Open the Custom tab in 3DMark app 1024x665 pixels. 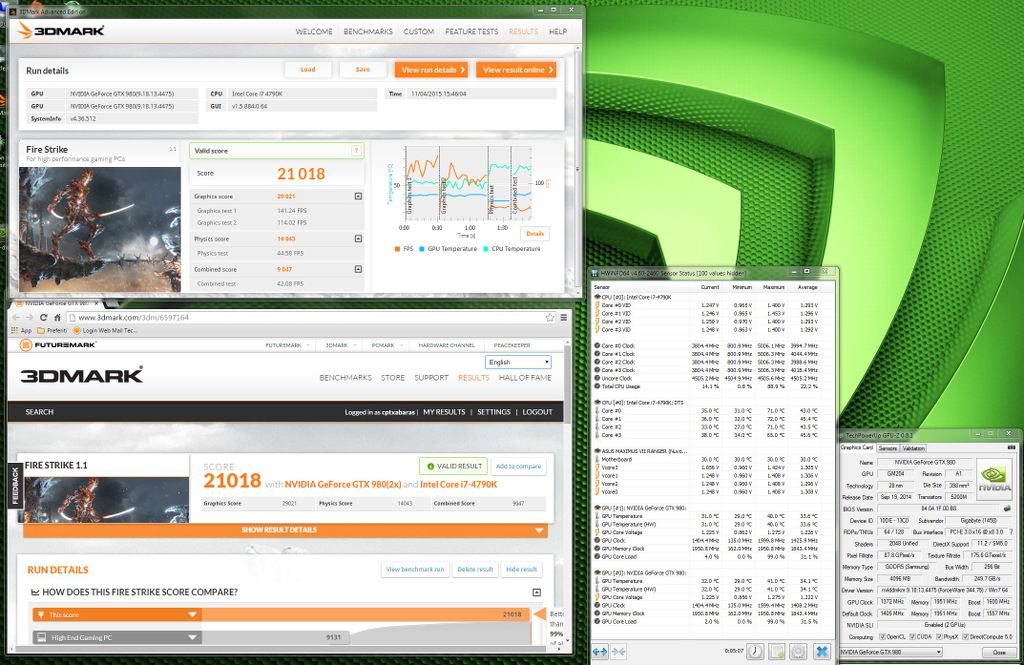coord(419,31)
